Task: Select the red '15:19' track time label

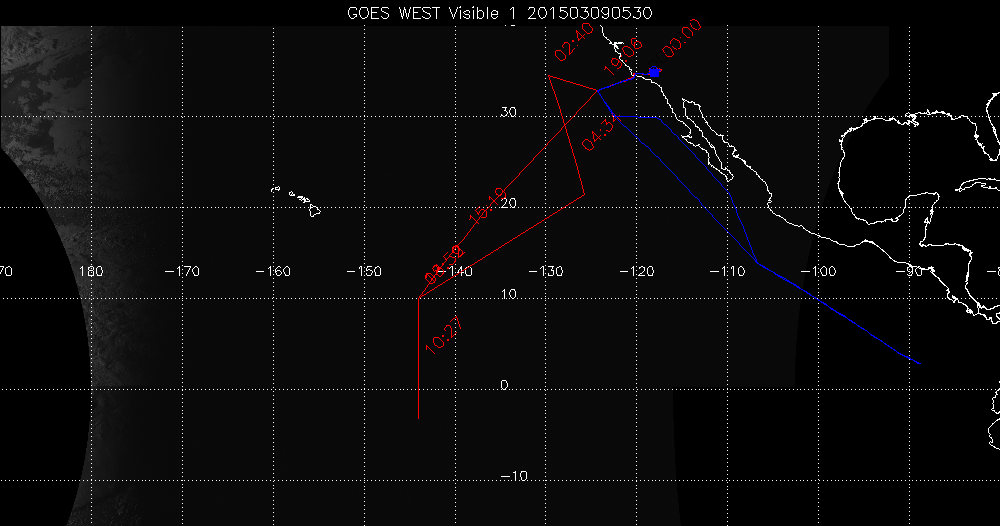Action: pos(487,205)
